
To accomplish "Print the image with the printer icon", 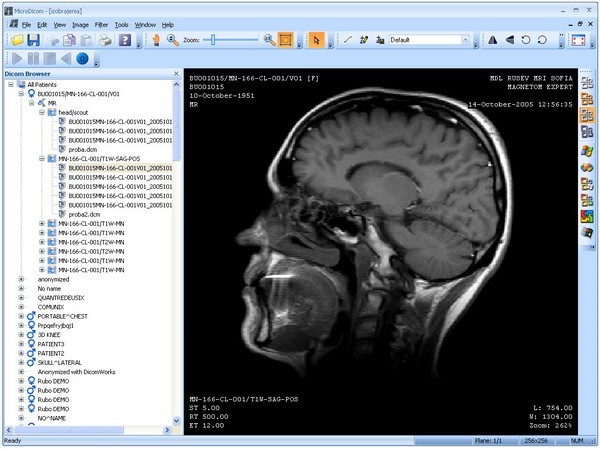I will [x=106, y=40].
